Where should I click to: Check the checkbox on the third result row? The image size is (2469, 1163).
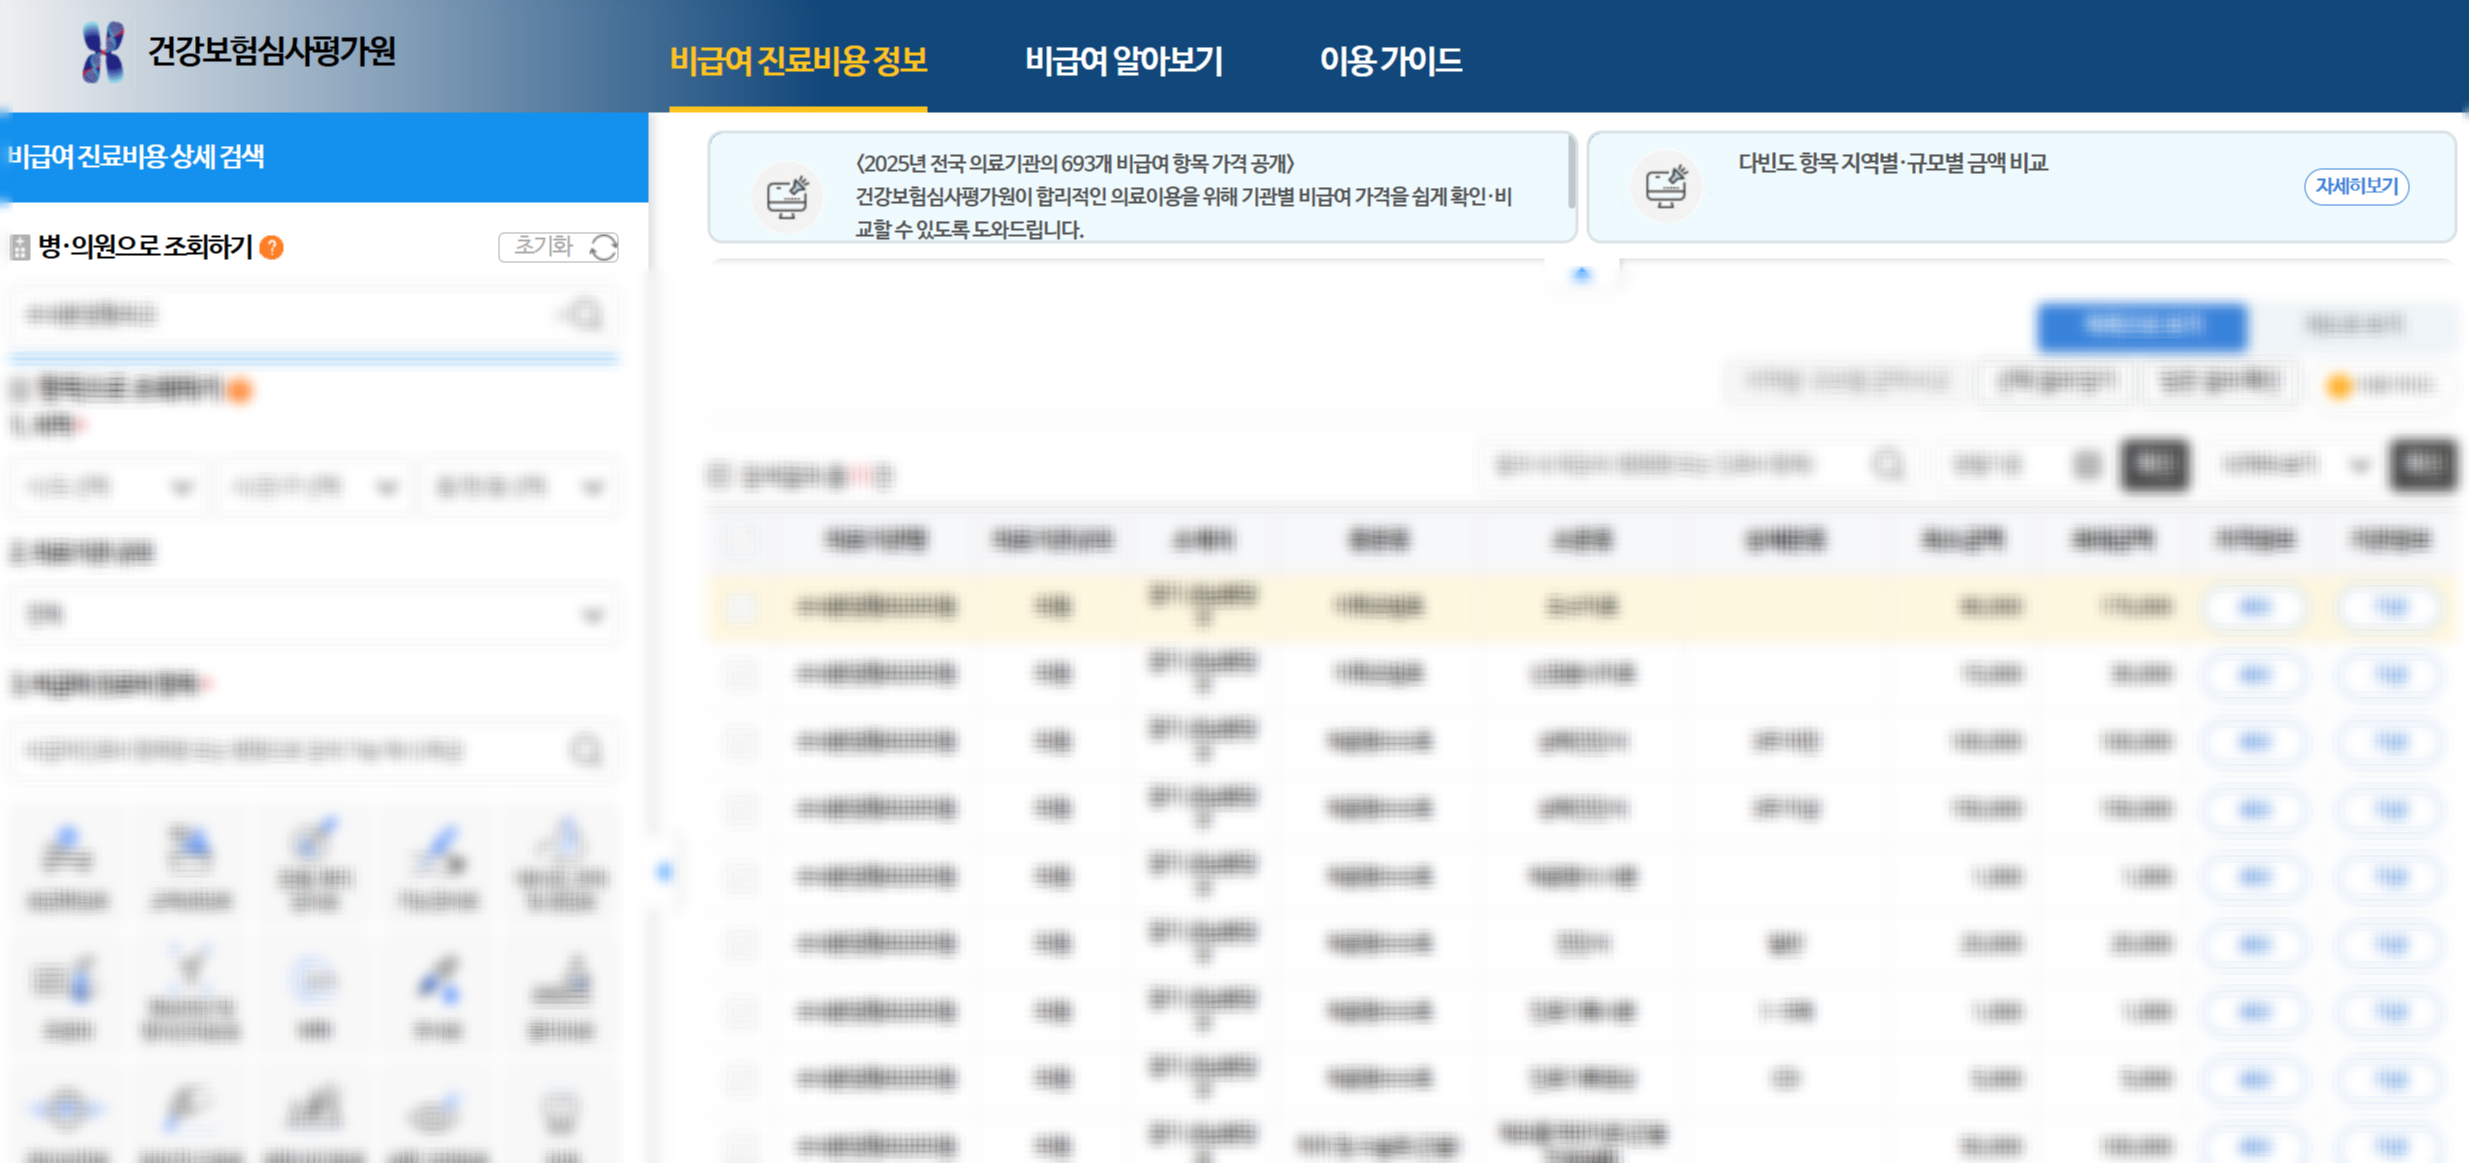(x=742, y=740)
